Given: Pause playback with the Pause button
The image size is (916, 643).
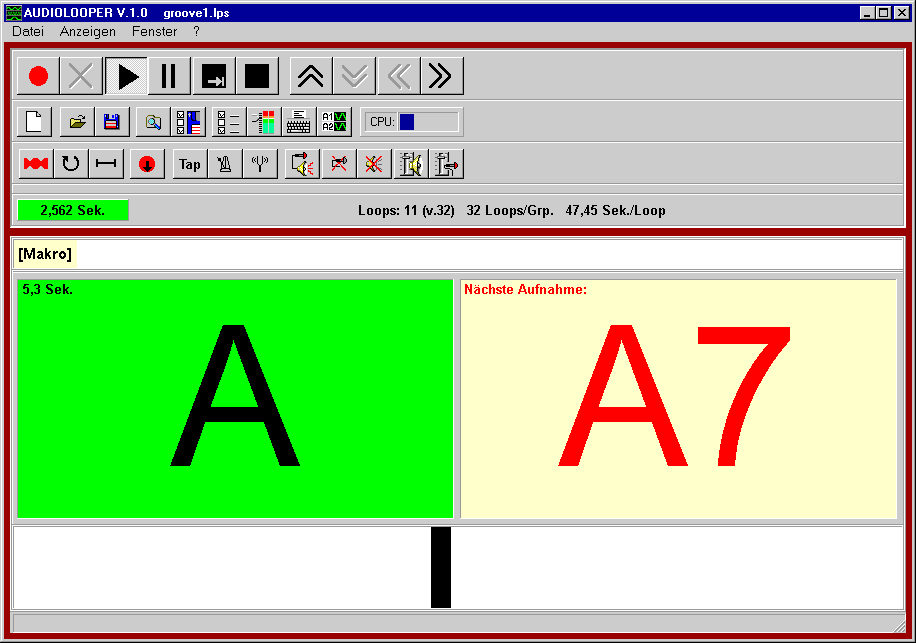Looking at the screenshot, I should 169,76.
